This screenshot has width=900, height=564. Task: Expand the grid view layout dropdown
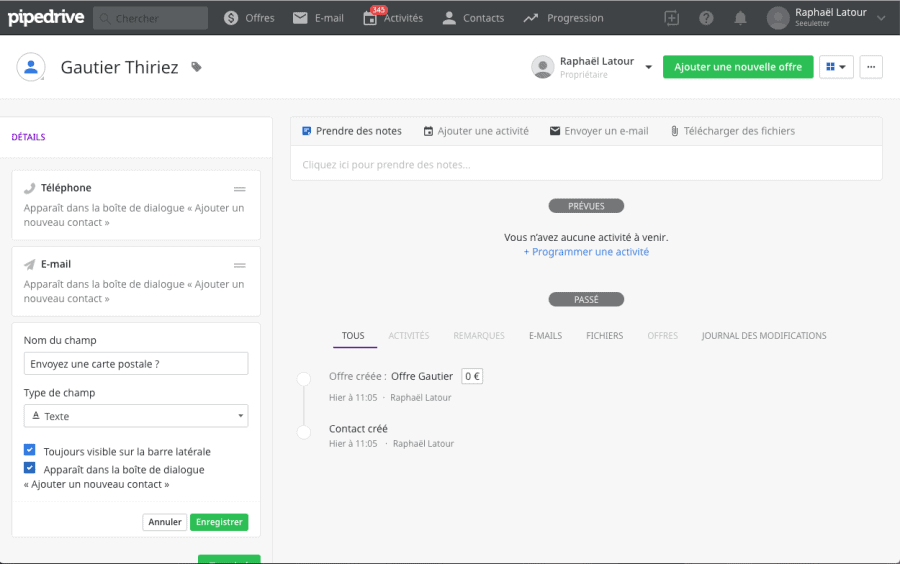coord(836,67)
